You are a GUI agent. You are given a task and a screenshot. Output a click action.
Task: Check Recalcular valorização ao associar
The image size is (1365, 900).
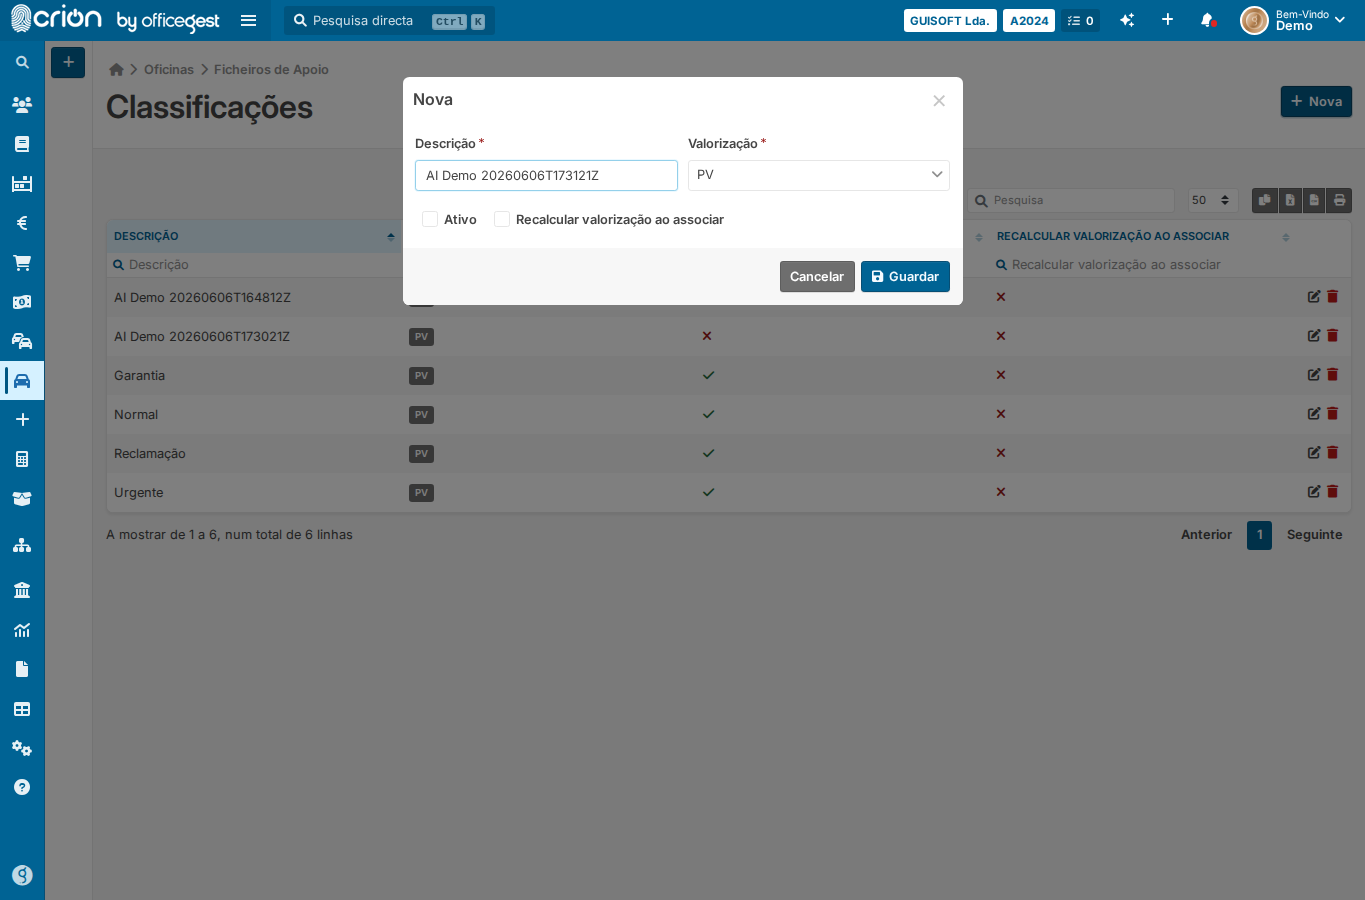click(502, 219)
